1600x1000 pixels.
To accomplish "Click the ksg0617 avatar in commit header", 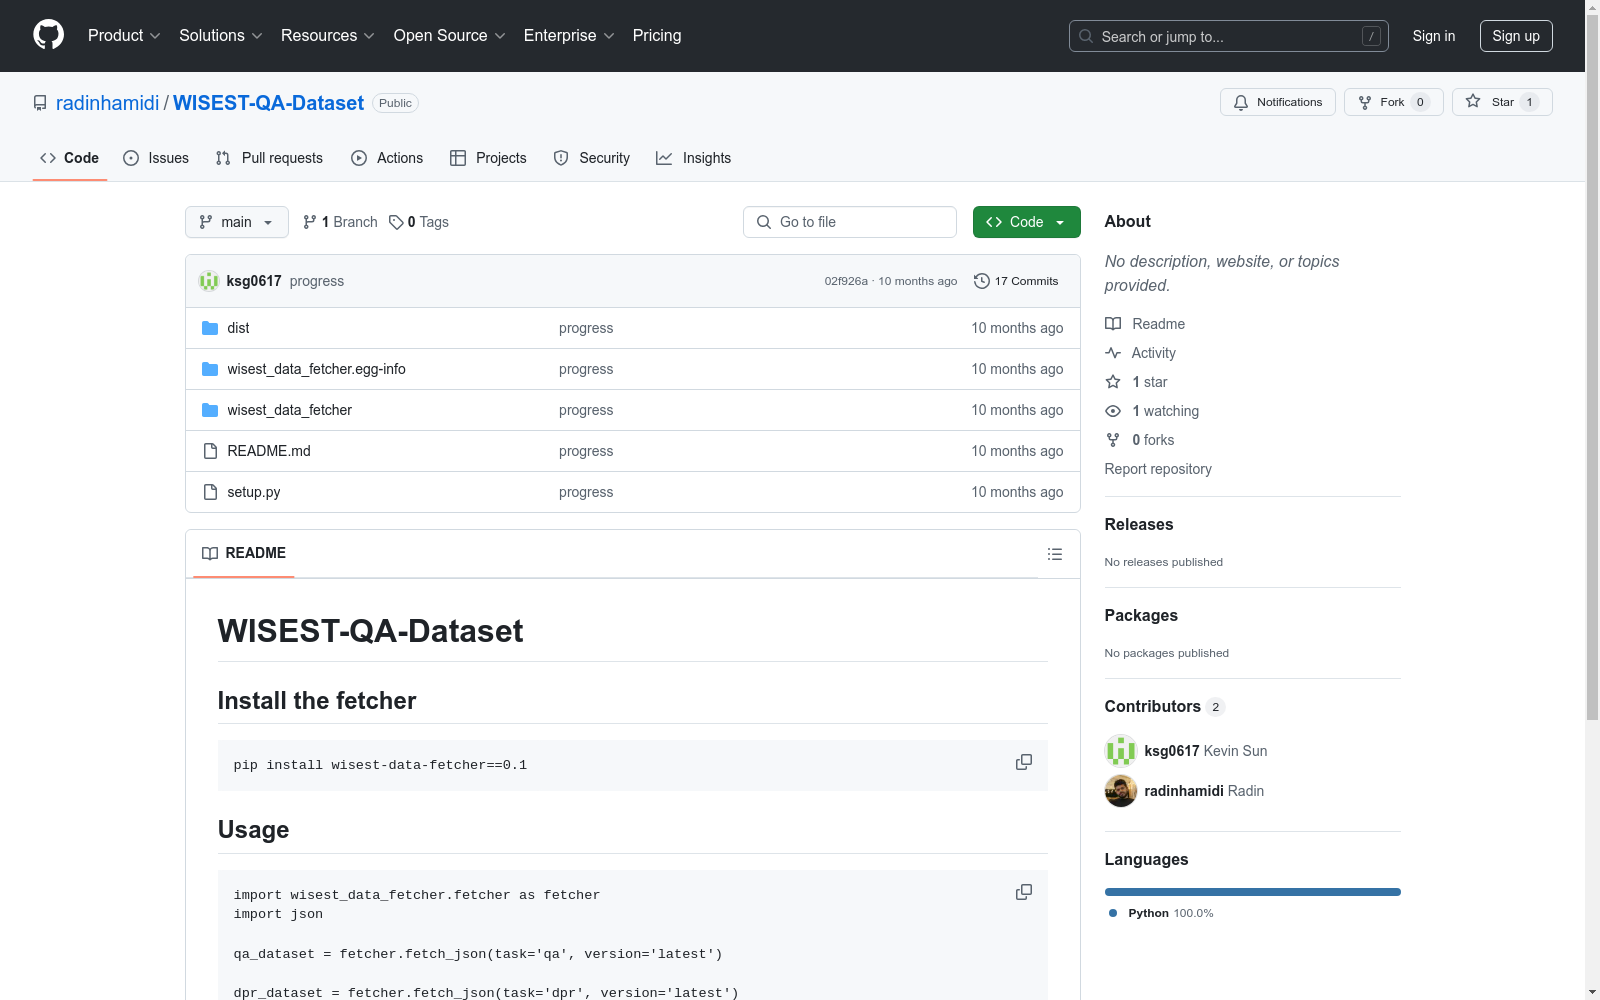I will [x=209, y=281].
